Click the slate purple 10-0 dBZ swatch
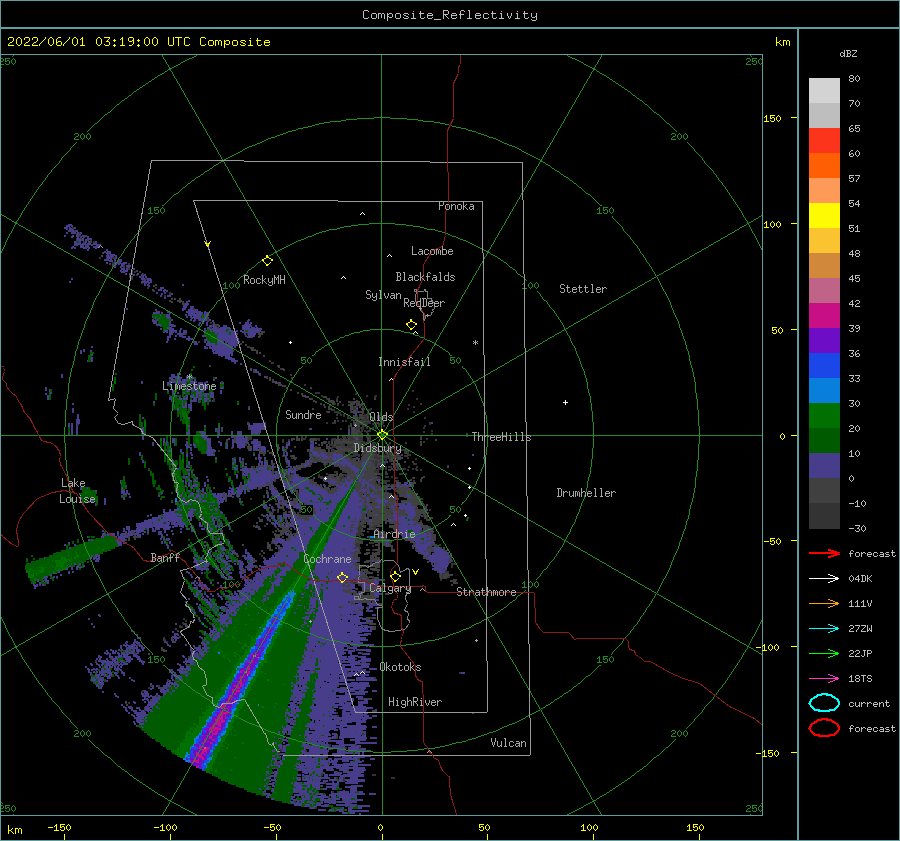 (824, 466)
